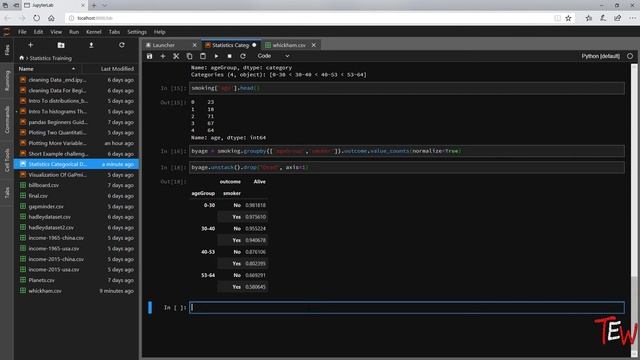
Task: Open the File menu
Action: coord(22,32)
